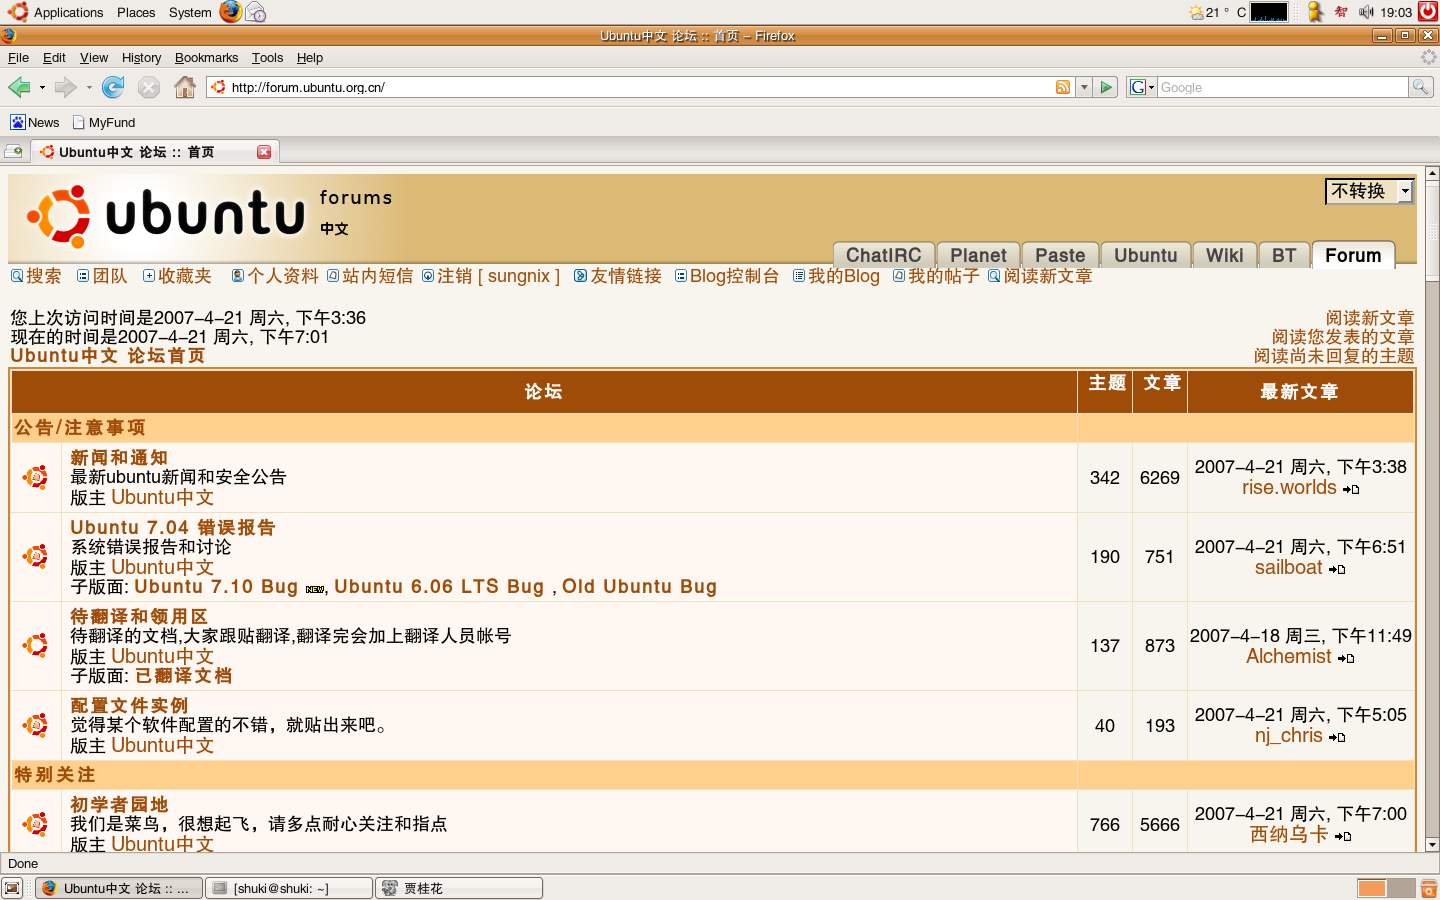Focus the Google search input field
The width and height of the screenshot is (1440, 900).
[x=1282, y=87]
